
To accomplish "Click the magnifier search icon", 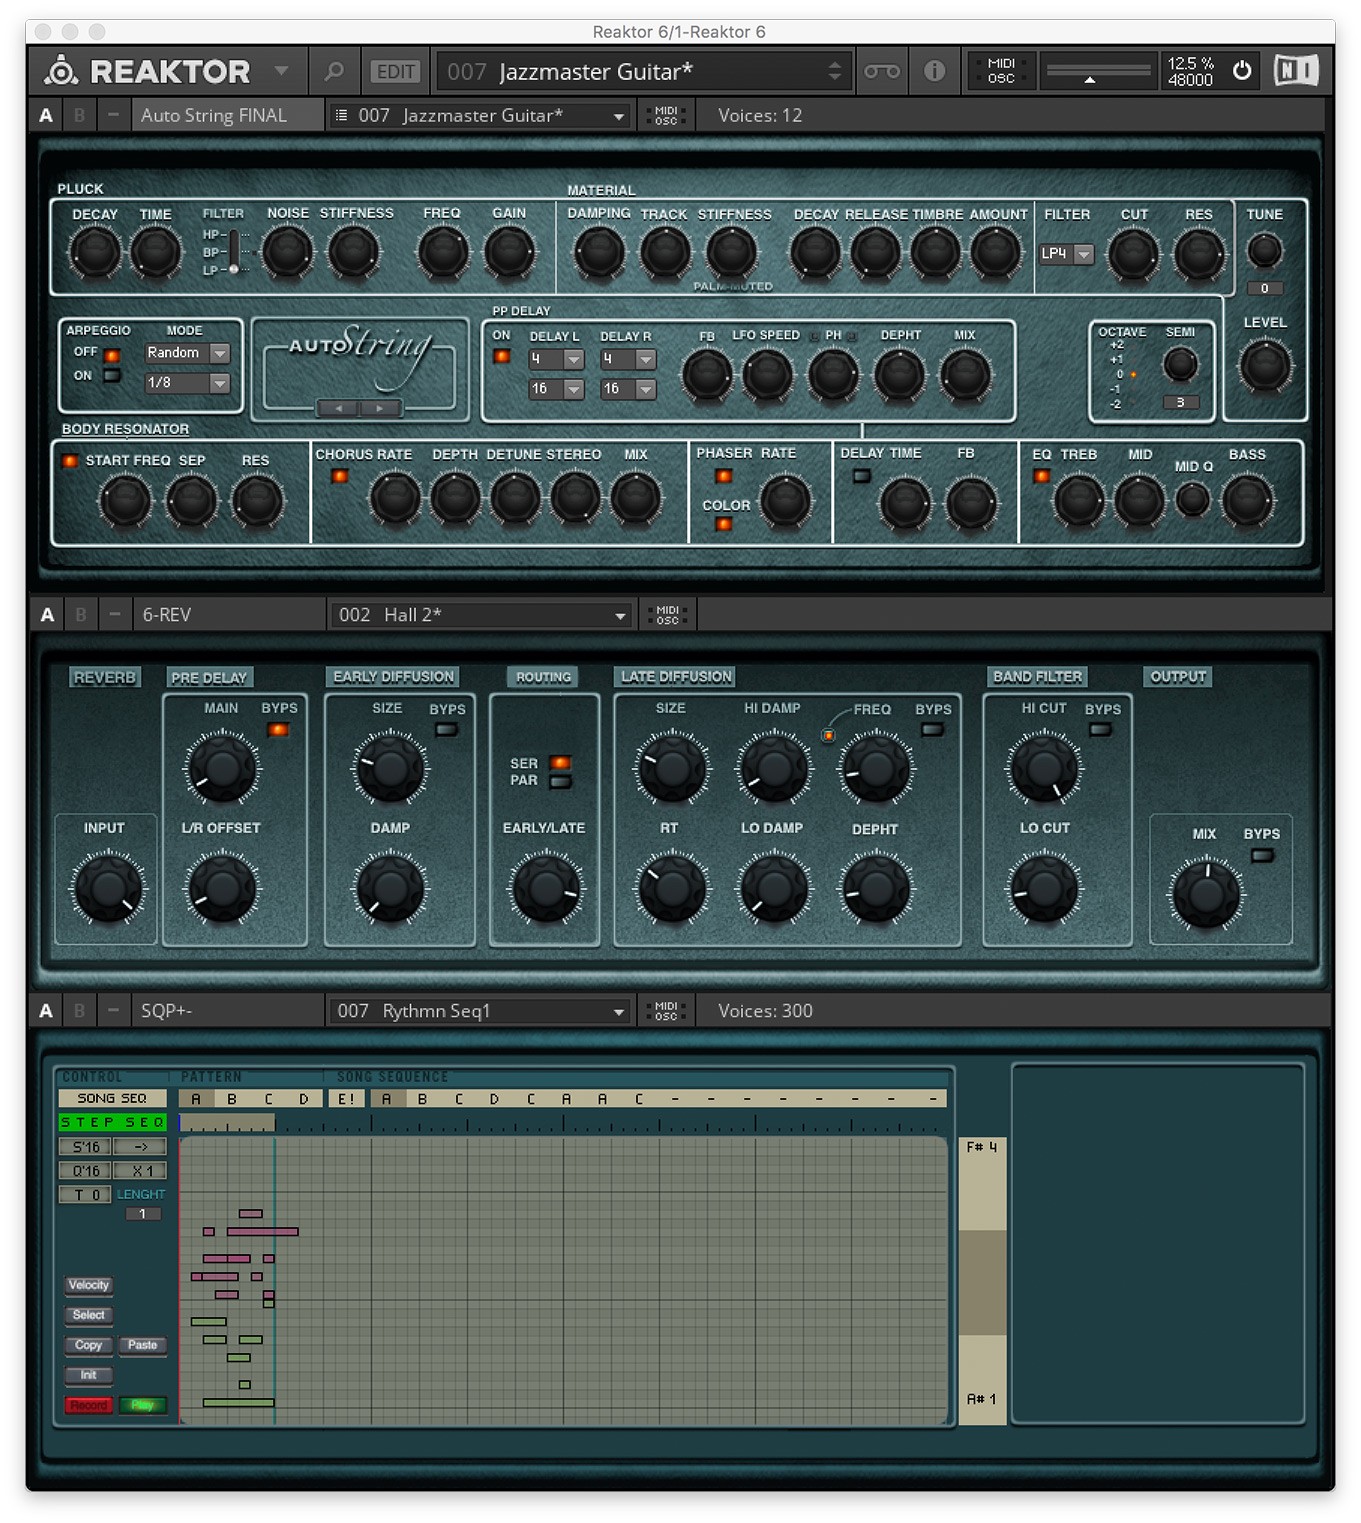I will (334, 71).
